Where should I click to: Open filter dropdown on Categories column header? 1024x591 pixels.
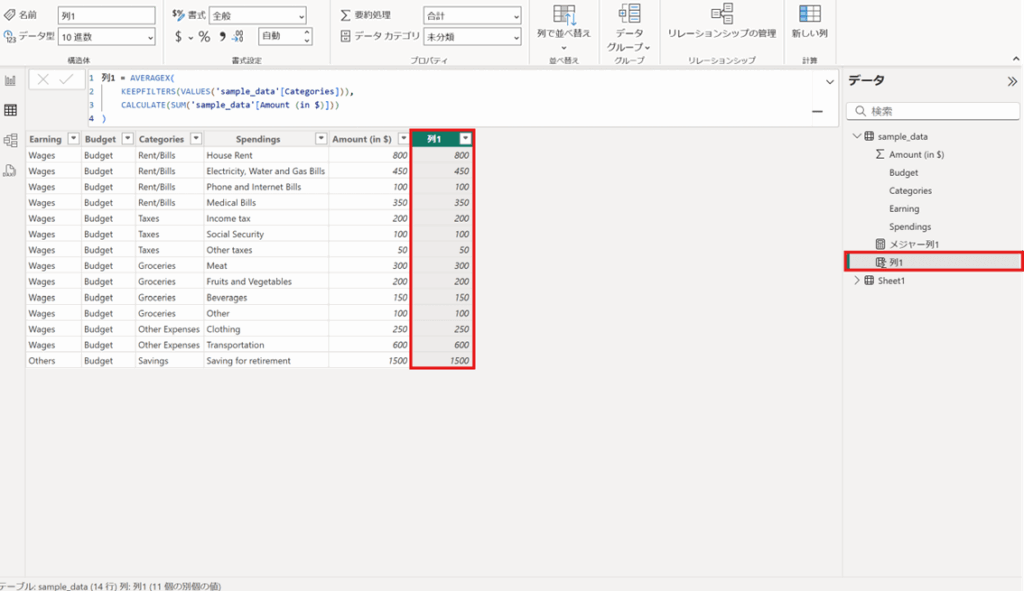196,139
